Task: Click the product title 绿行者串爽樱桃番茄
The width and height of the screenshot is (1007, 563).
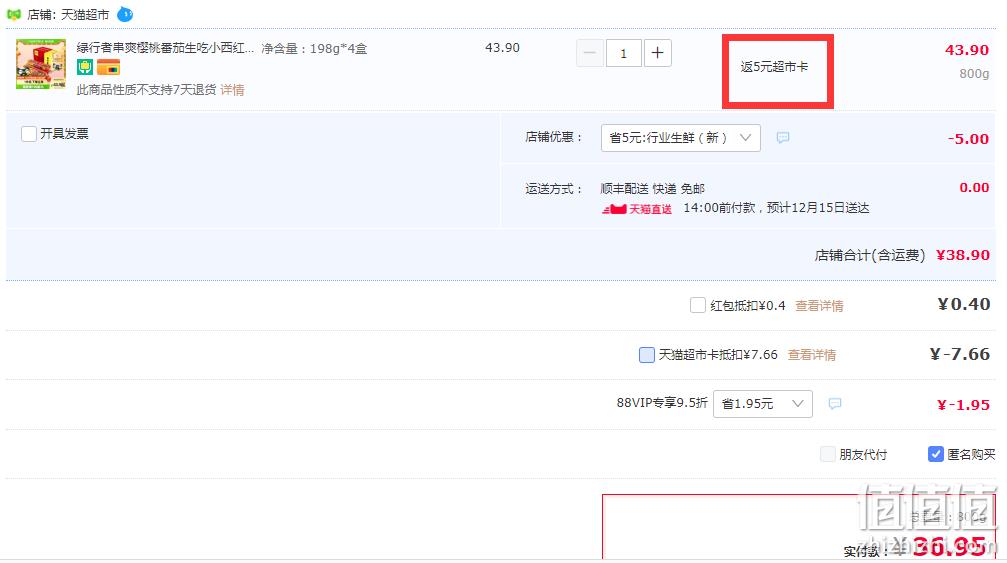Action: [165, 48]
